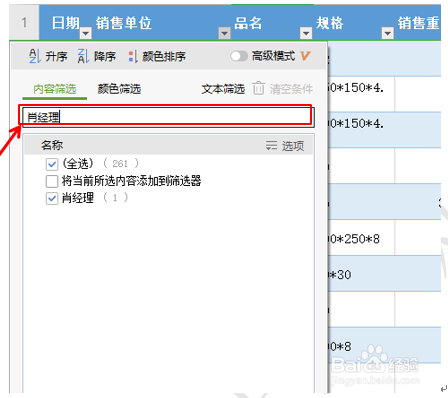Screen dimensions: 448x398
Task: Check 将当前所选内容添加到筛选器 checkbox
Action: (x=52, y=182)
